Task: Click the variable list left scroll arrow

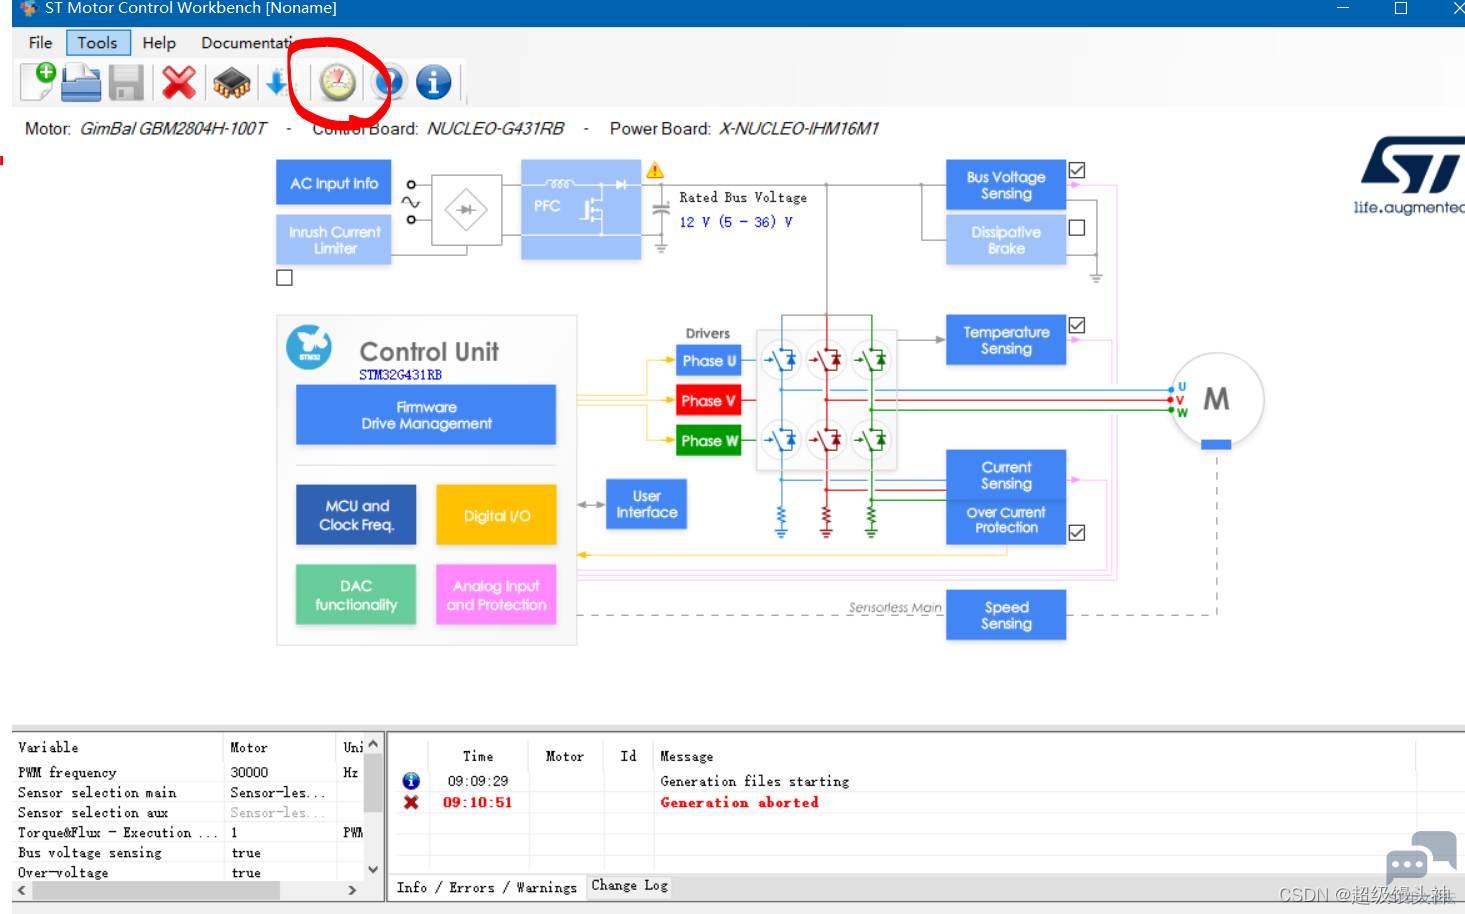Action: [x=22, y=890]
